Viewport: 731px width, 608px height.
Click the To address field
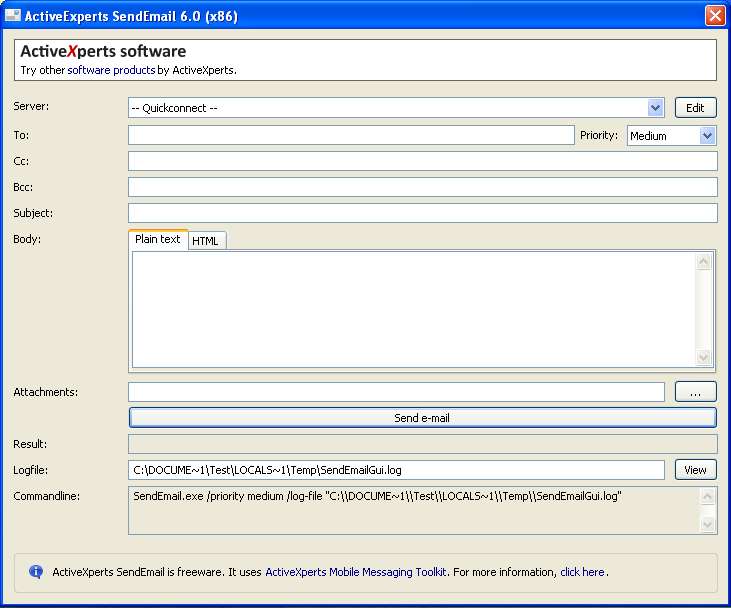(x=351, y=135)
